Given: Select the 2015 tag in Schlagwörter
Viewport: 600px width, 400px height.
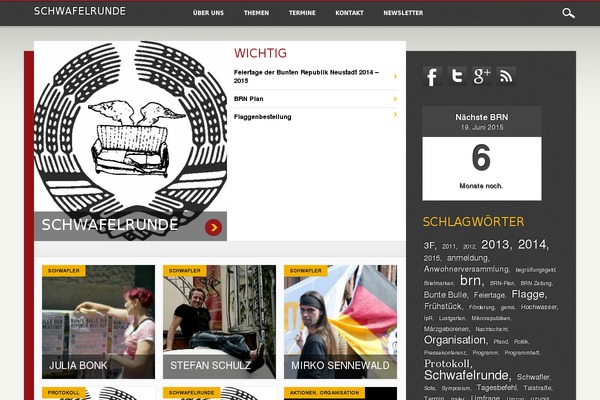Looking at the screenshot, I should tap(432, 258).
